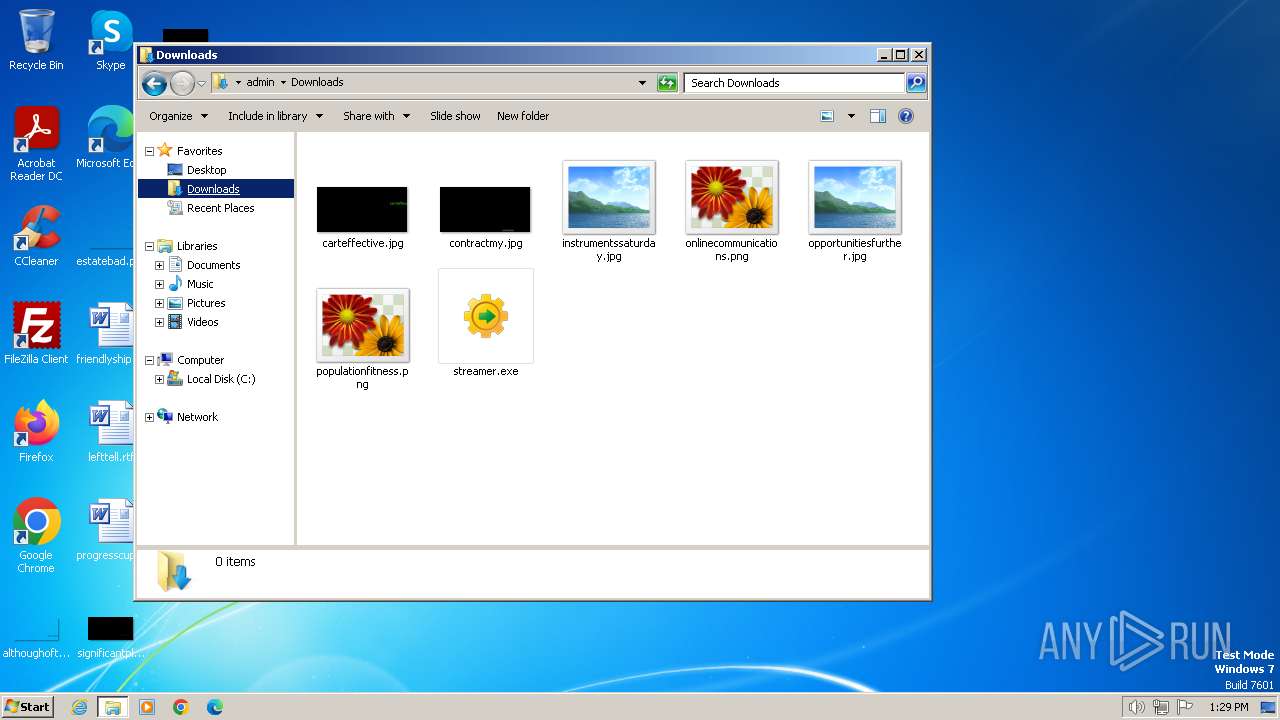Screen dimensions: 1280x720
Task: Focus the Search Downloads field
Action: (795, 83)
